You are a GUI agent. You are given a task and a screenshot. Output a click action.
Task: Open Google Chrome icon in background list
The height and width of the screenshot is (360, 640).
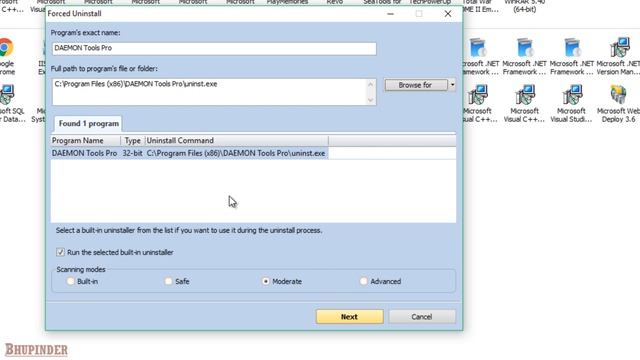6,47
